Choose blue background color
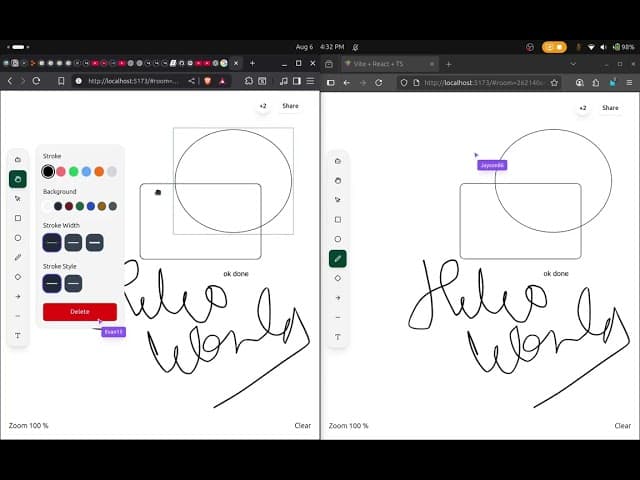 pos(91,207)
